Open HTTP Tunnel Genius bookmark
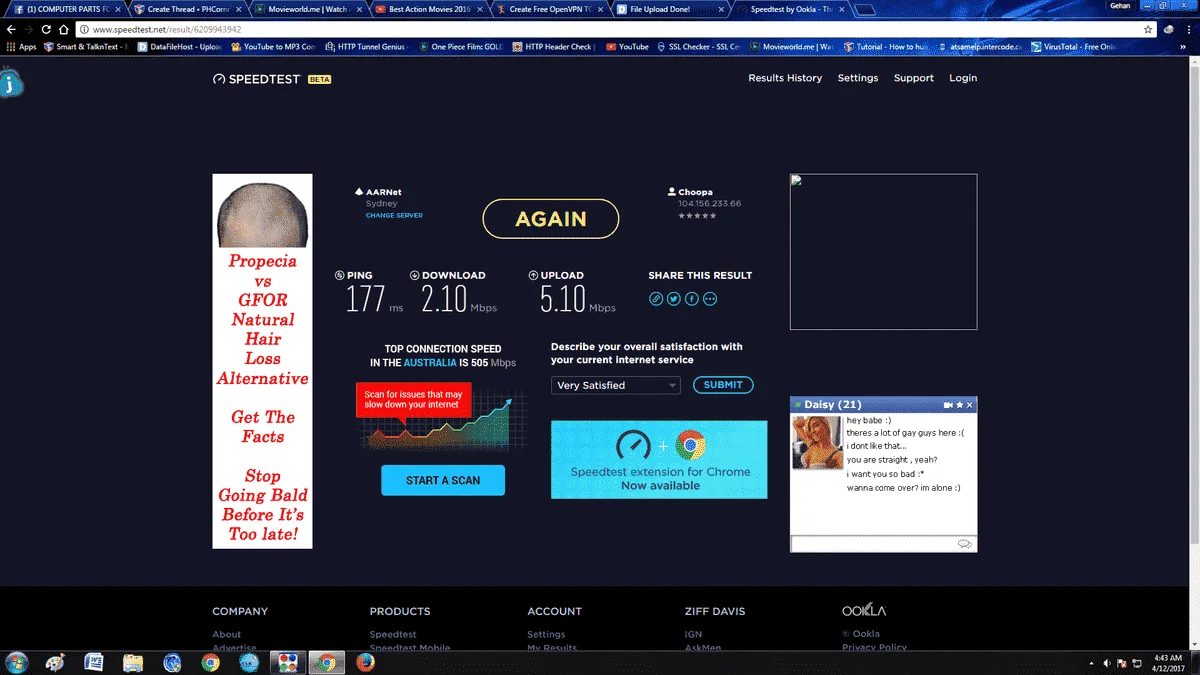The width and height of the screenshot is (1200, 675). click(x=367, y=46)
